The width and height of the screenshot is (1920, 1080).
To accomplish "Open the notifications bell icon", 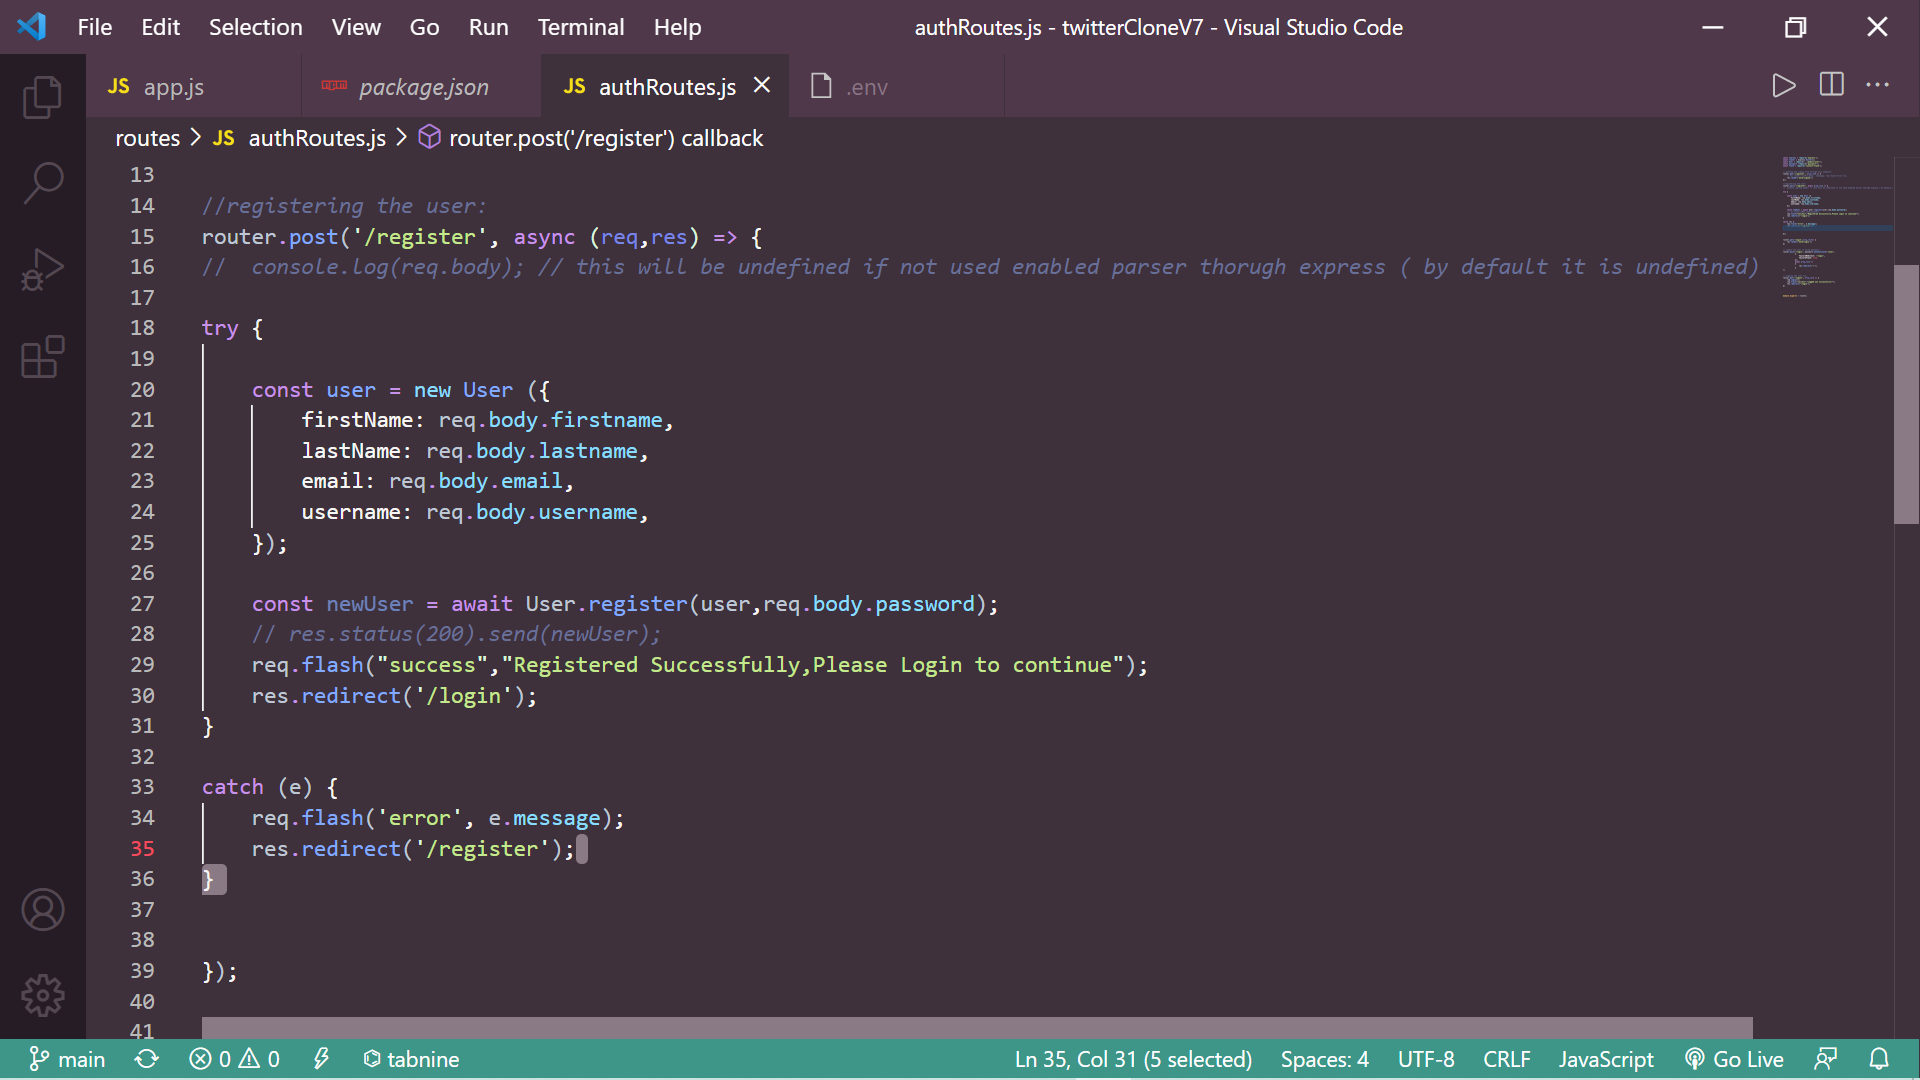I will click(1879, 1059).
